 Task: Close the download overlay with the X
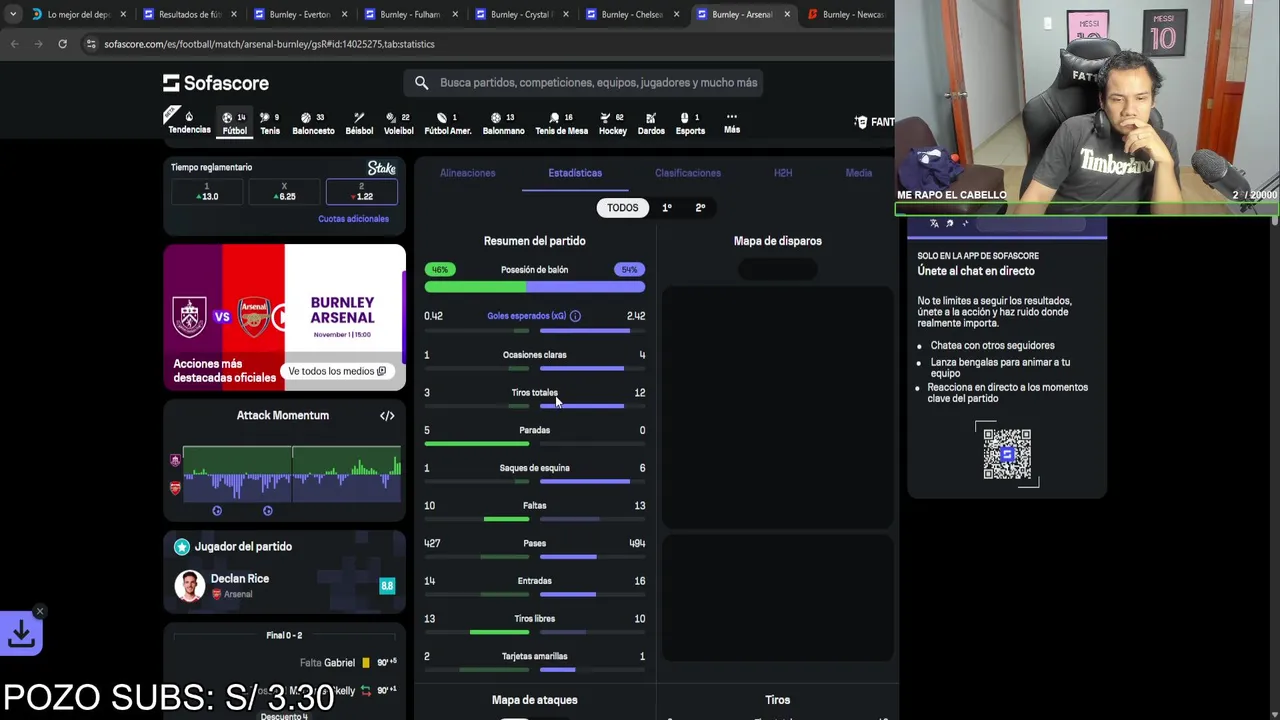point(40,610)
